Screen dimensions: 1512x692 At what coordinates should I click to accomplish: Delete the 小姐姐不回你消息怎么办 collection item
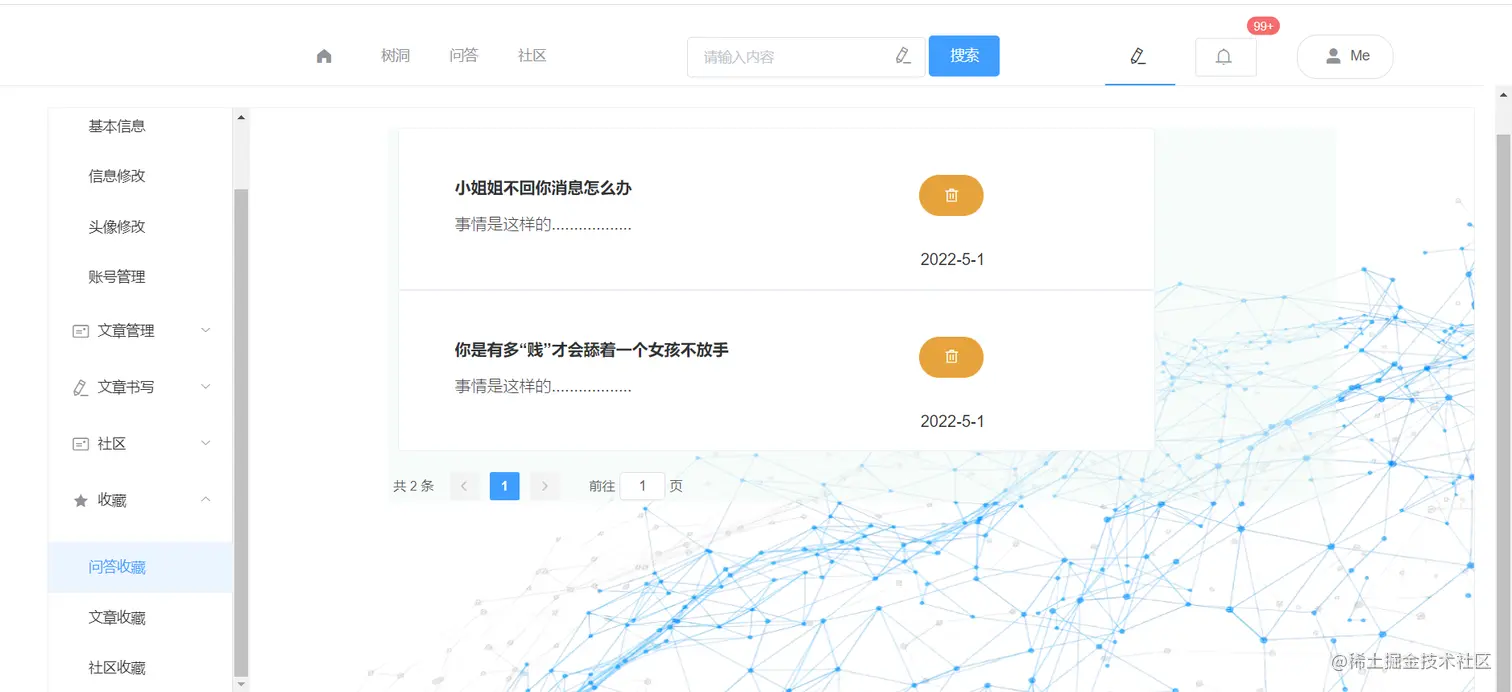pyautogui.click(x=950, y=195)
